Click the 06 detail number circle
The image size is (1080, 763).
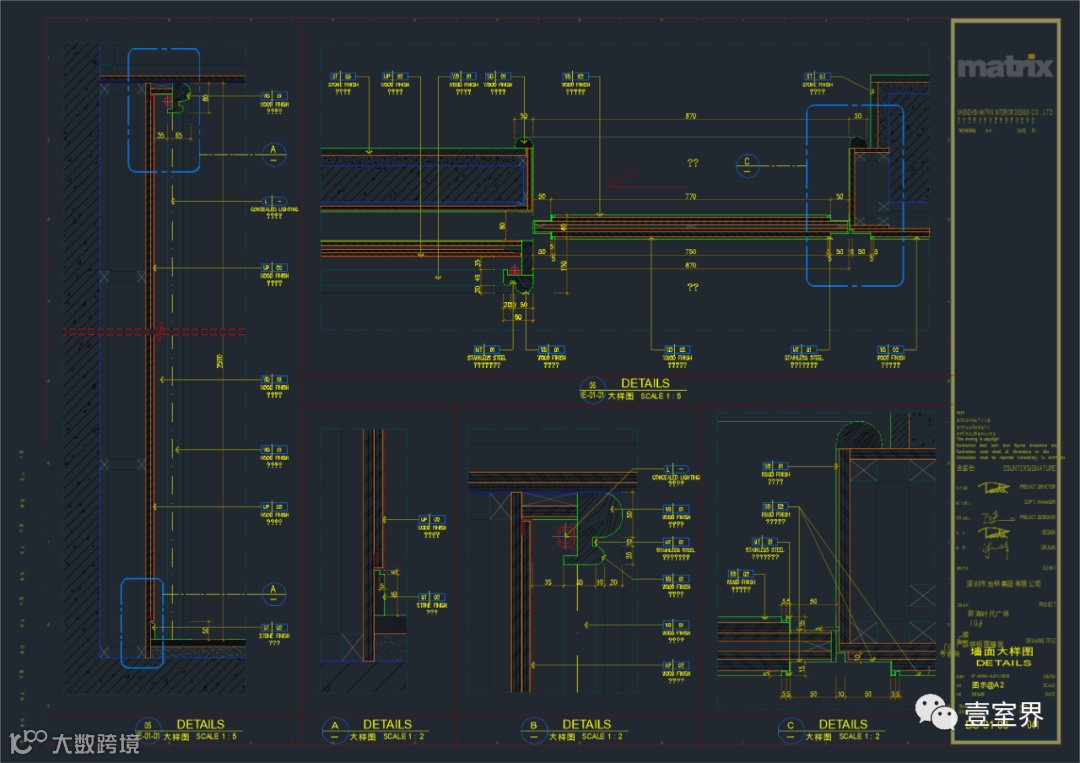point(592,389)
